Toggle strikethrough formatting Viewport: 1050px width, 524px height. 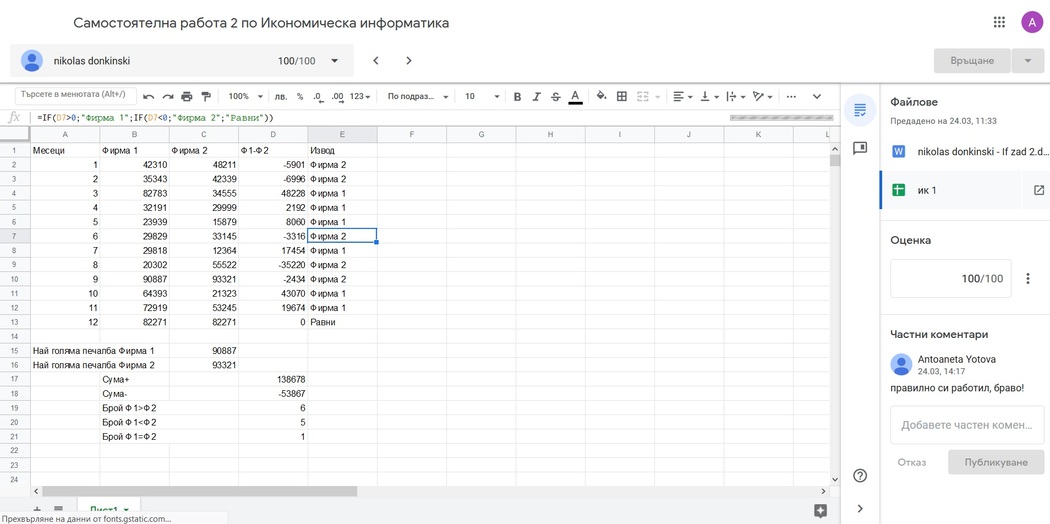(556, 97)
